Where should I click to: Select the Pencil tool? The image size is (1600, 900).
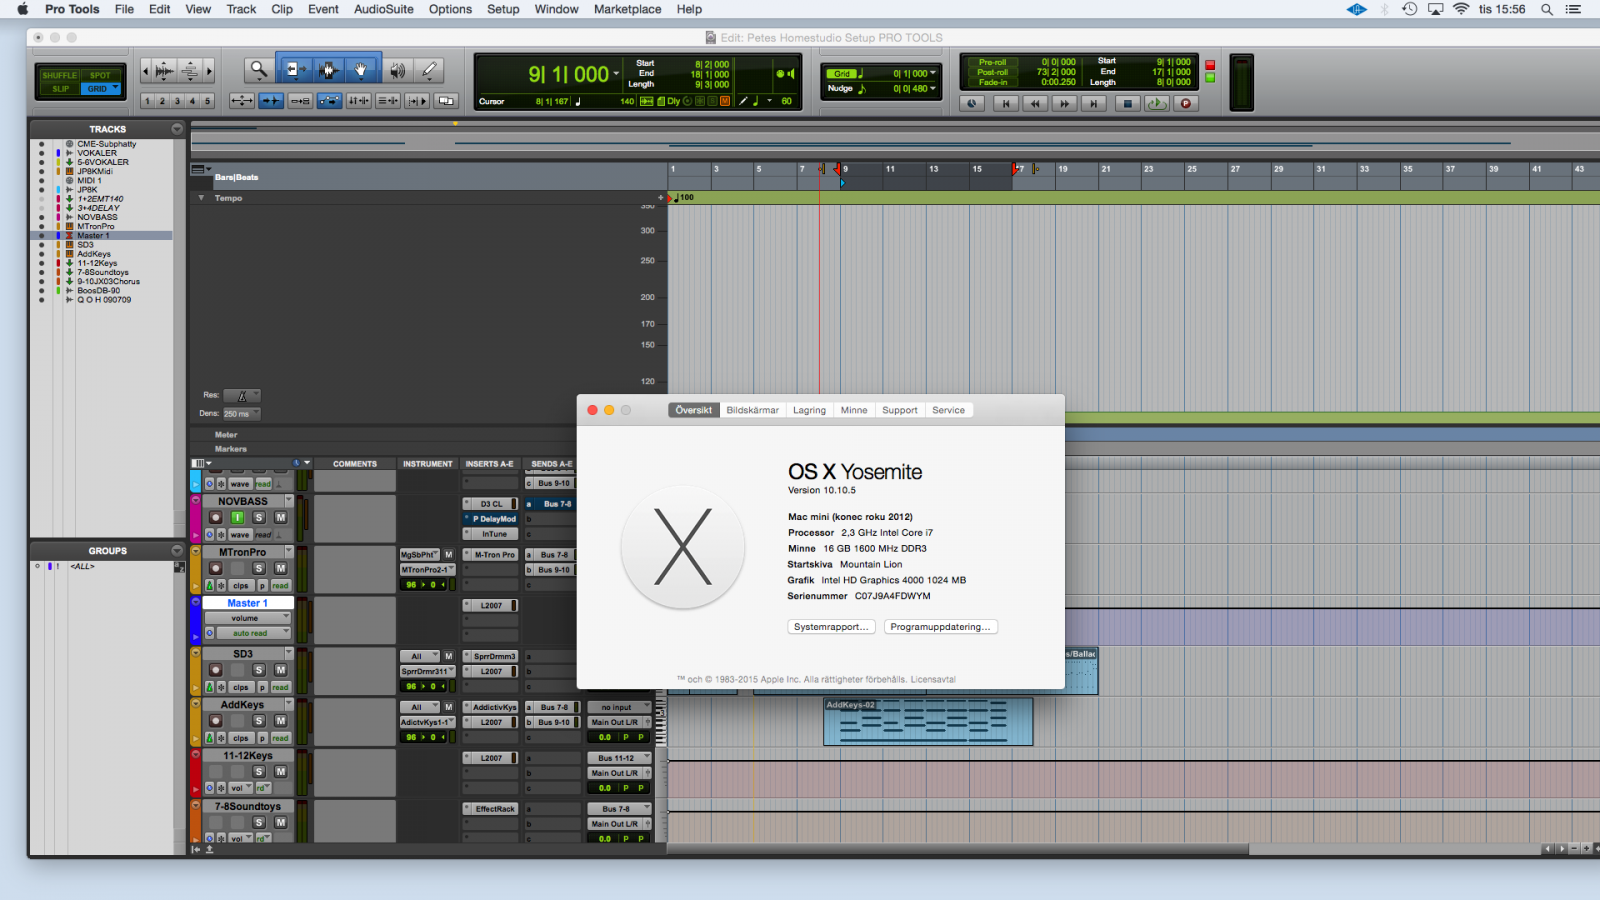(x=430, y=70)
